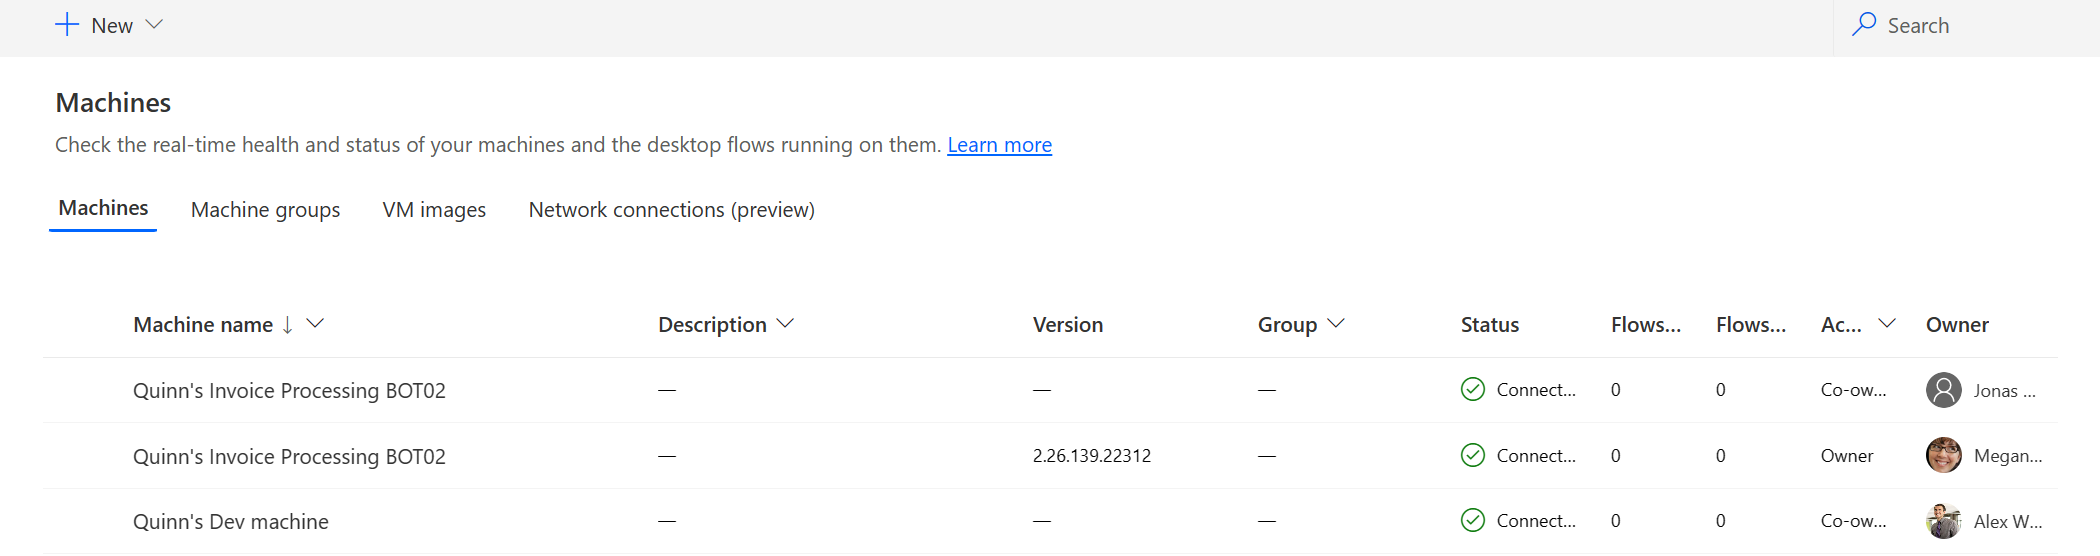Follow the Learn more link

click(999, 145)
